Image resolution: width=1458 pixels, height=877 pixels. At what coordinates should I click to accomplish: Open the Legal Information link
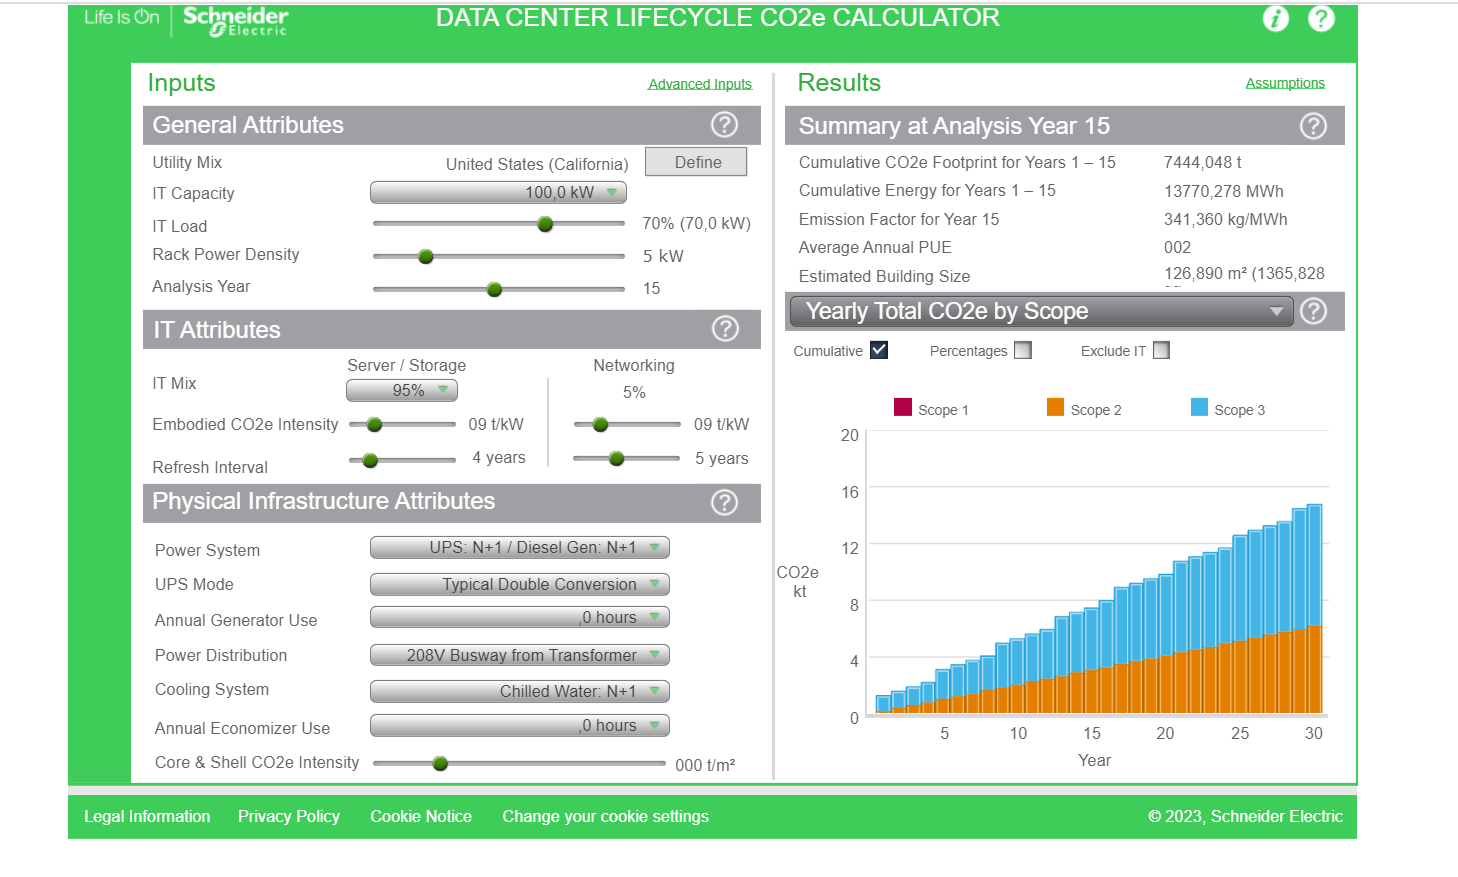click(x=147, y=816)
